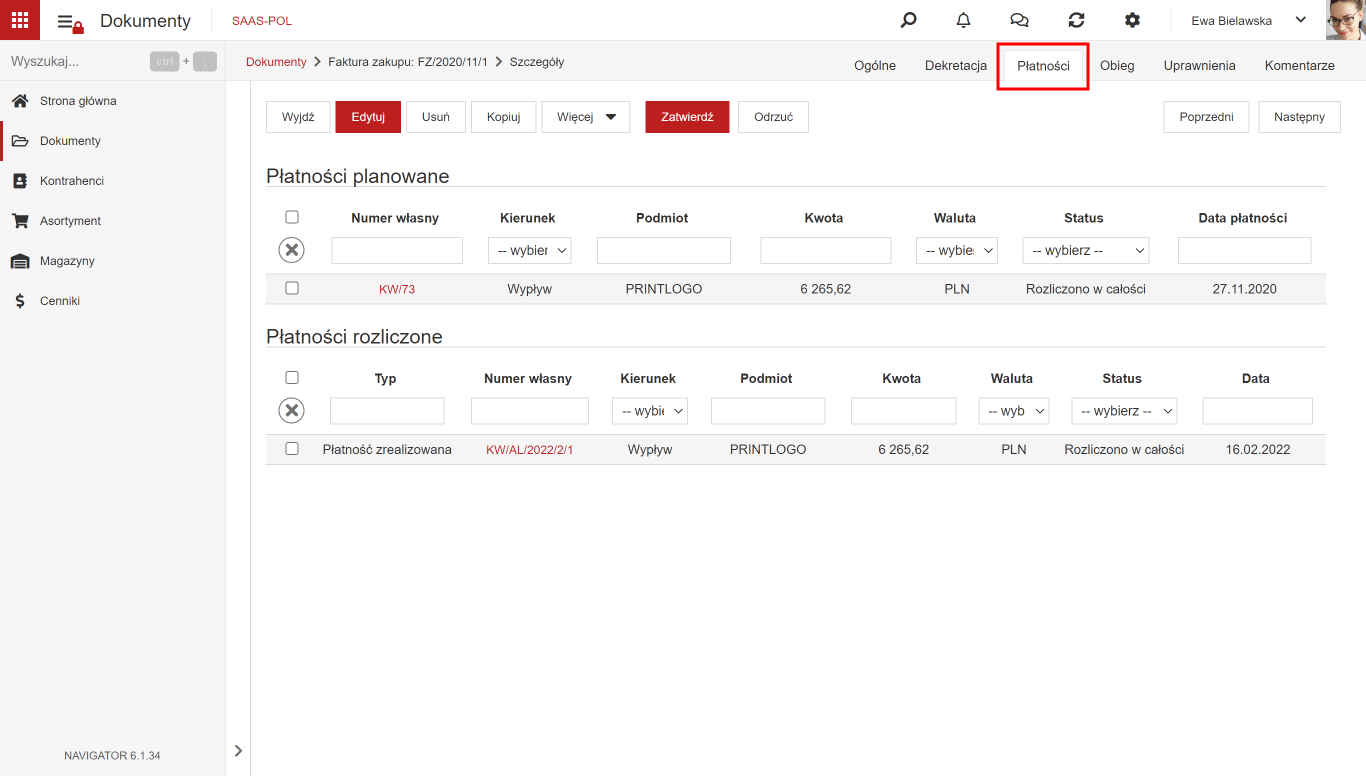This screenshot has height=776, width=1366.
Task: Clear filters in Płatności planowane table
Action: coord(291,250)
